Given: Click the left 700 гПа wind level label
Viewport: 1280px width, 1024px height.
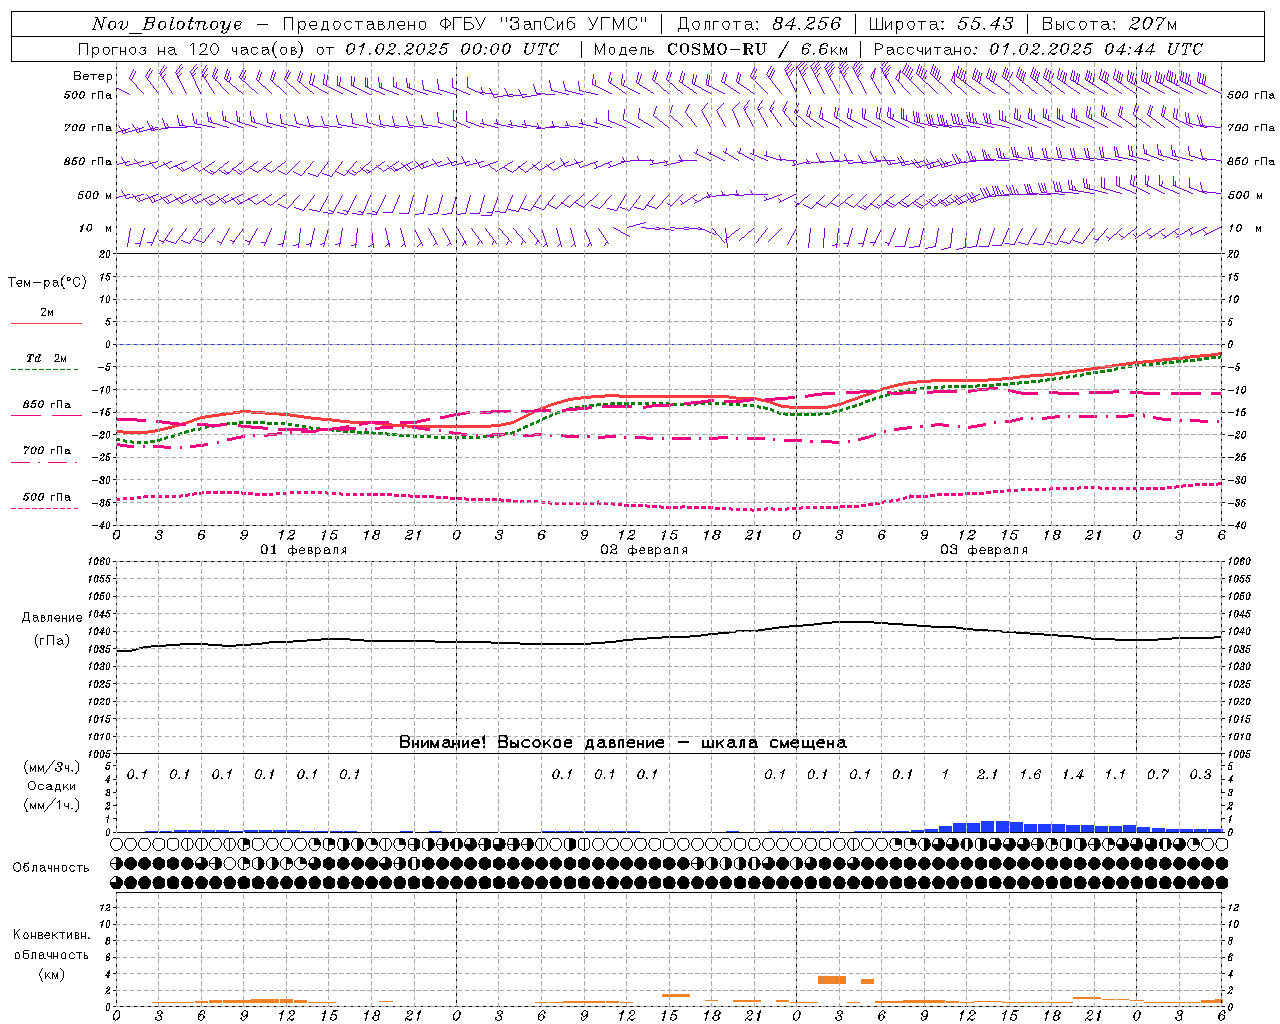Looking at the screenshot, I should tap(88, 128).
